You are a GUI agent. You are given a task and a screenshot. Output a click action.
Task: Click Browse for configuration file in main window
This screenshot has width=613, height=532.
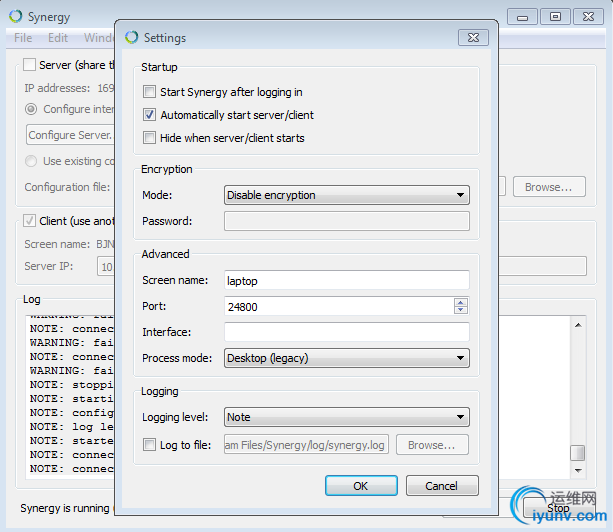tap(549, 187)
